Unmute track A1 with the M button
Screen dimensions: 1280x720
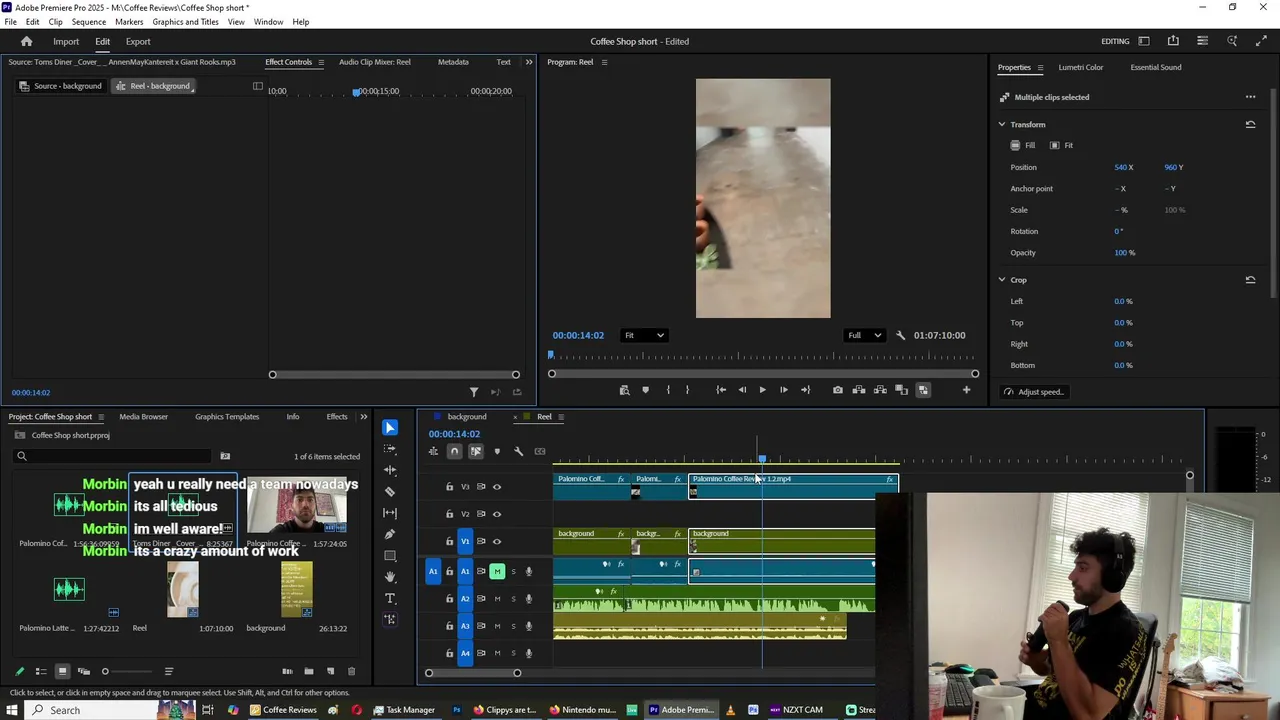[x=497, y=571]
